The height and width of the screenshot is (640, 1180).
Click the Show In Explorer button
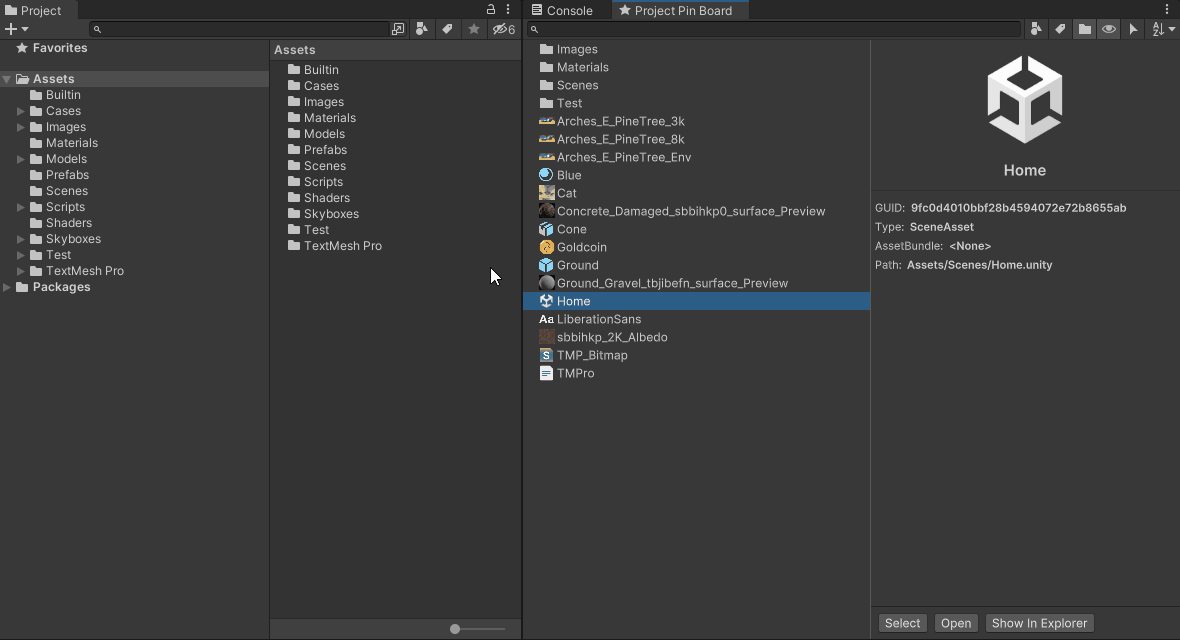click(1039, 623)
